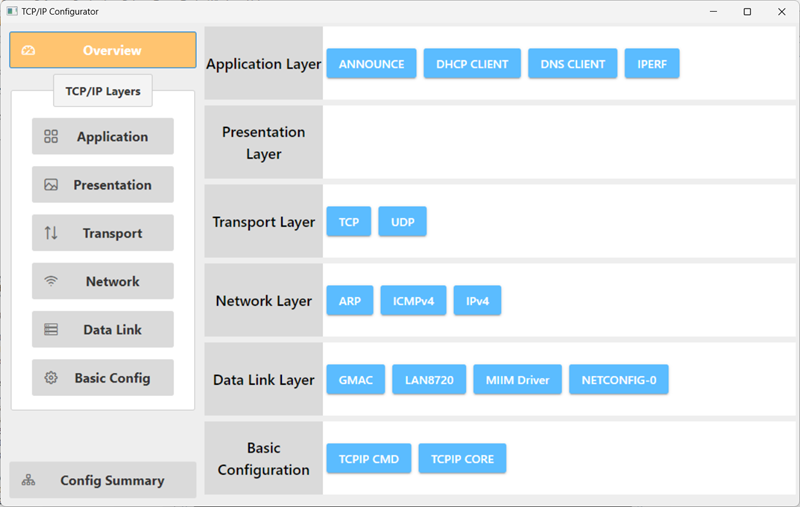Open the NETCONFIG-0 data link block
This screenshot has width=800, height=507.
(x=619, y=380)
